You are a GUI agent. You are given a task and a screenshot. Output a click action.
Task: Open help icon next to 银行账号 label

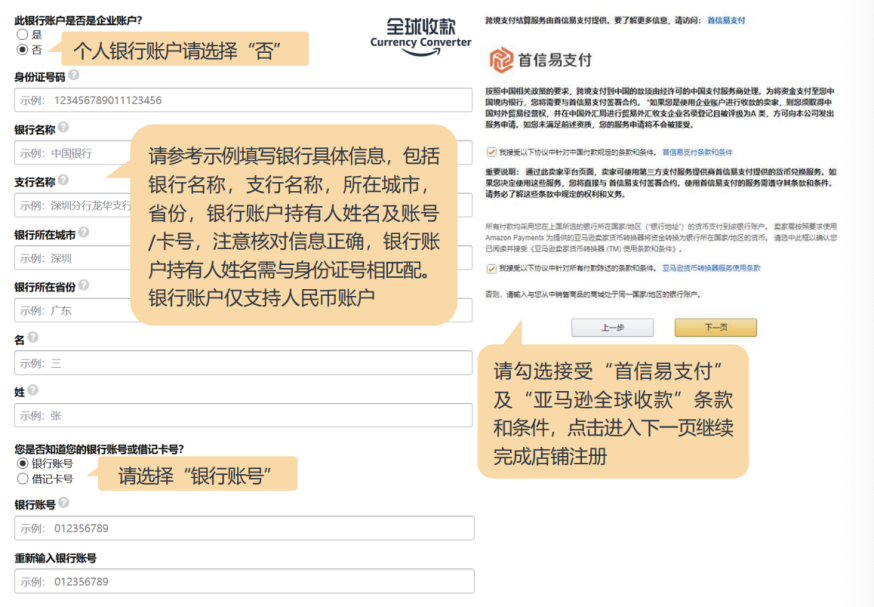64,502
